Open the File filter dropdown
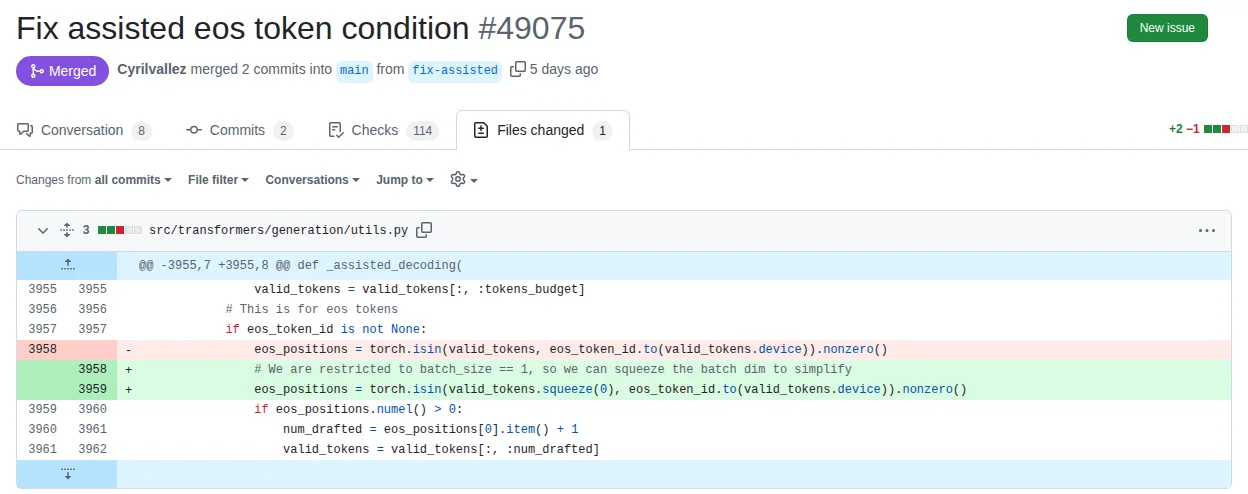The width and height of the screenshot is (1248, 494). point(218,180)
